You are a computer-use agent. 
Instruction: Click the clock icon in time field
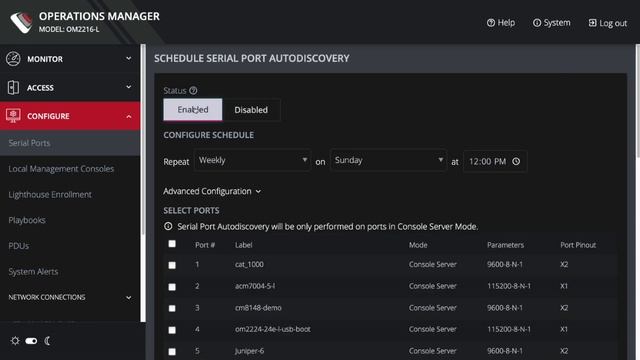(516, 161)
